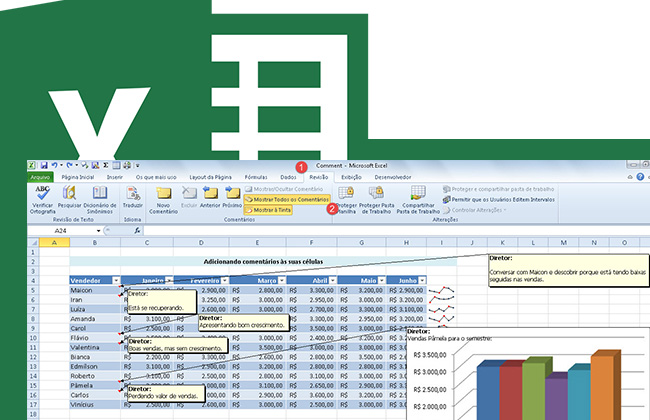This screenshot has width=650, height=420.
Task: Click Proteger e compartilhar pasta de trabalho
Action: pos(498,189)
